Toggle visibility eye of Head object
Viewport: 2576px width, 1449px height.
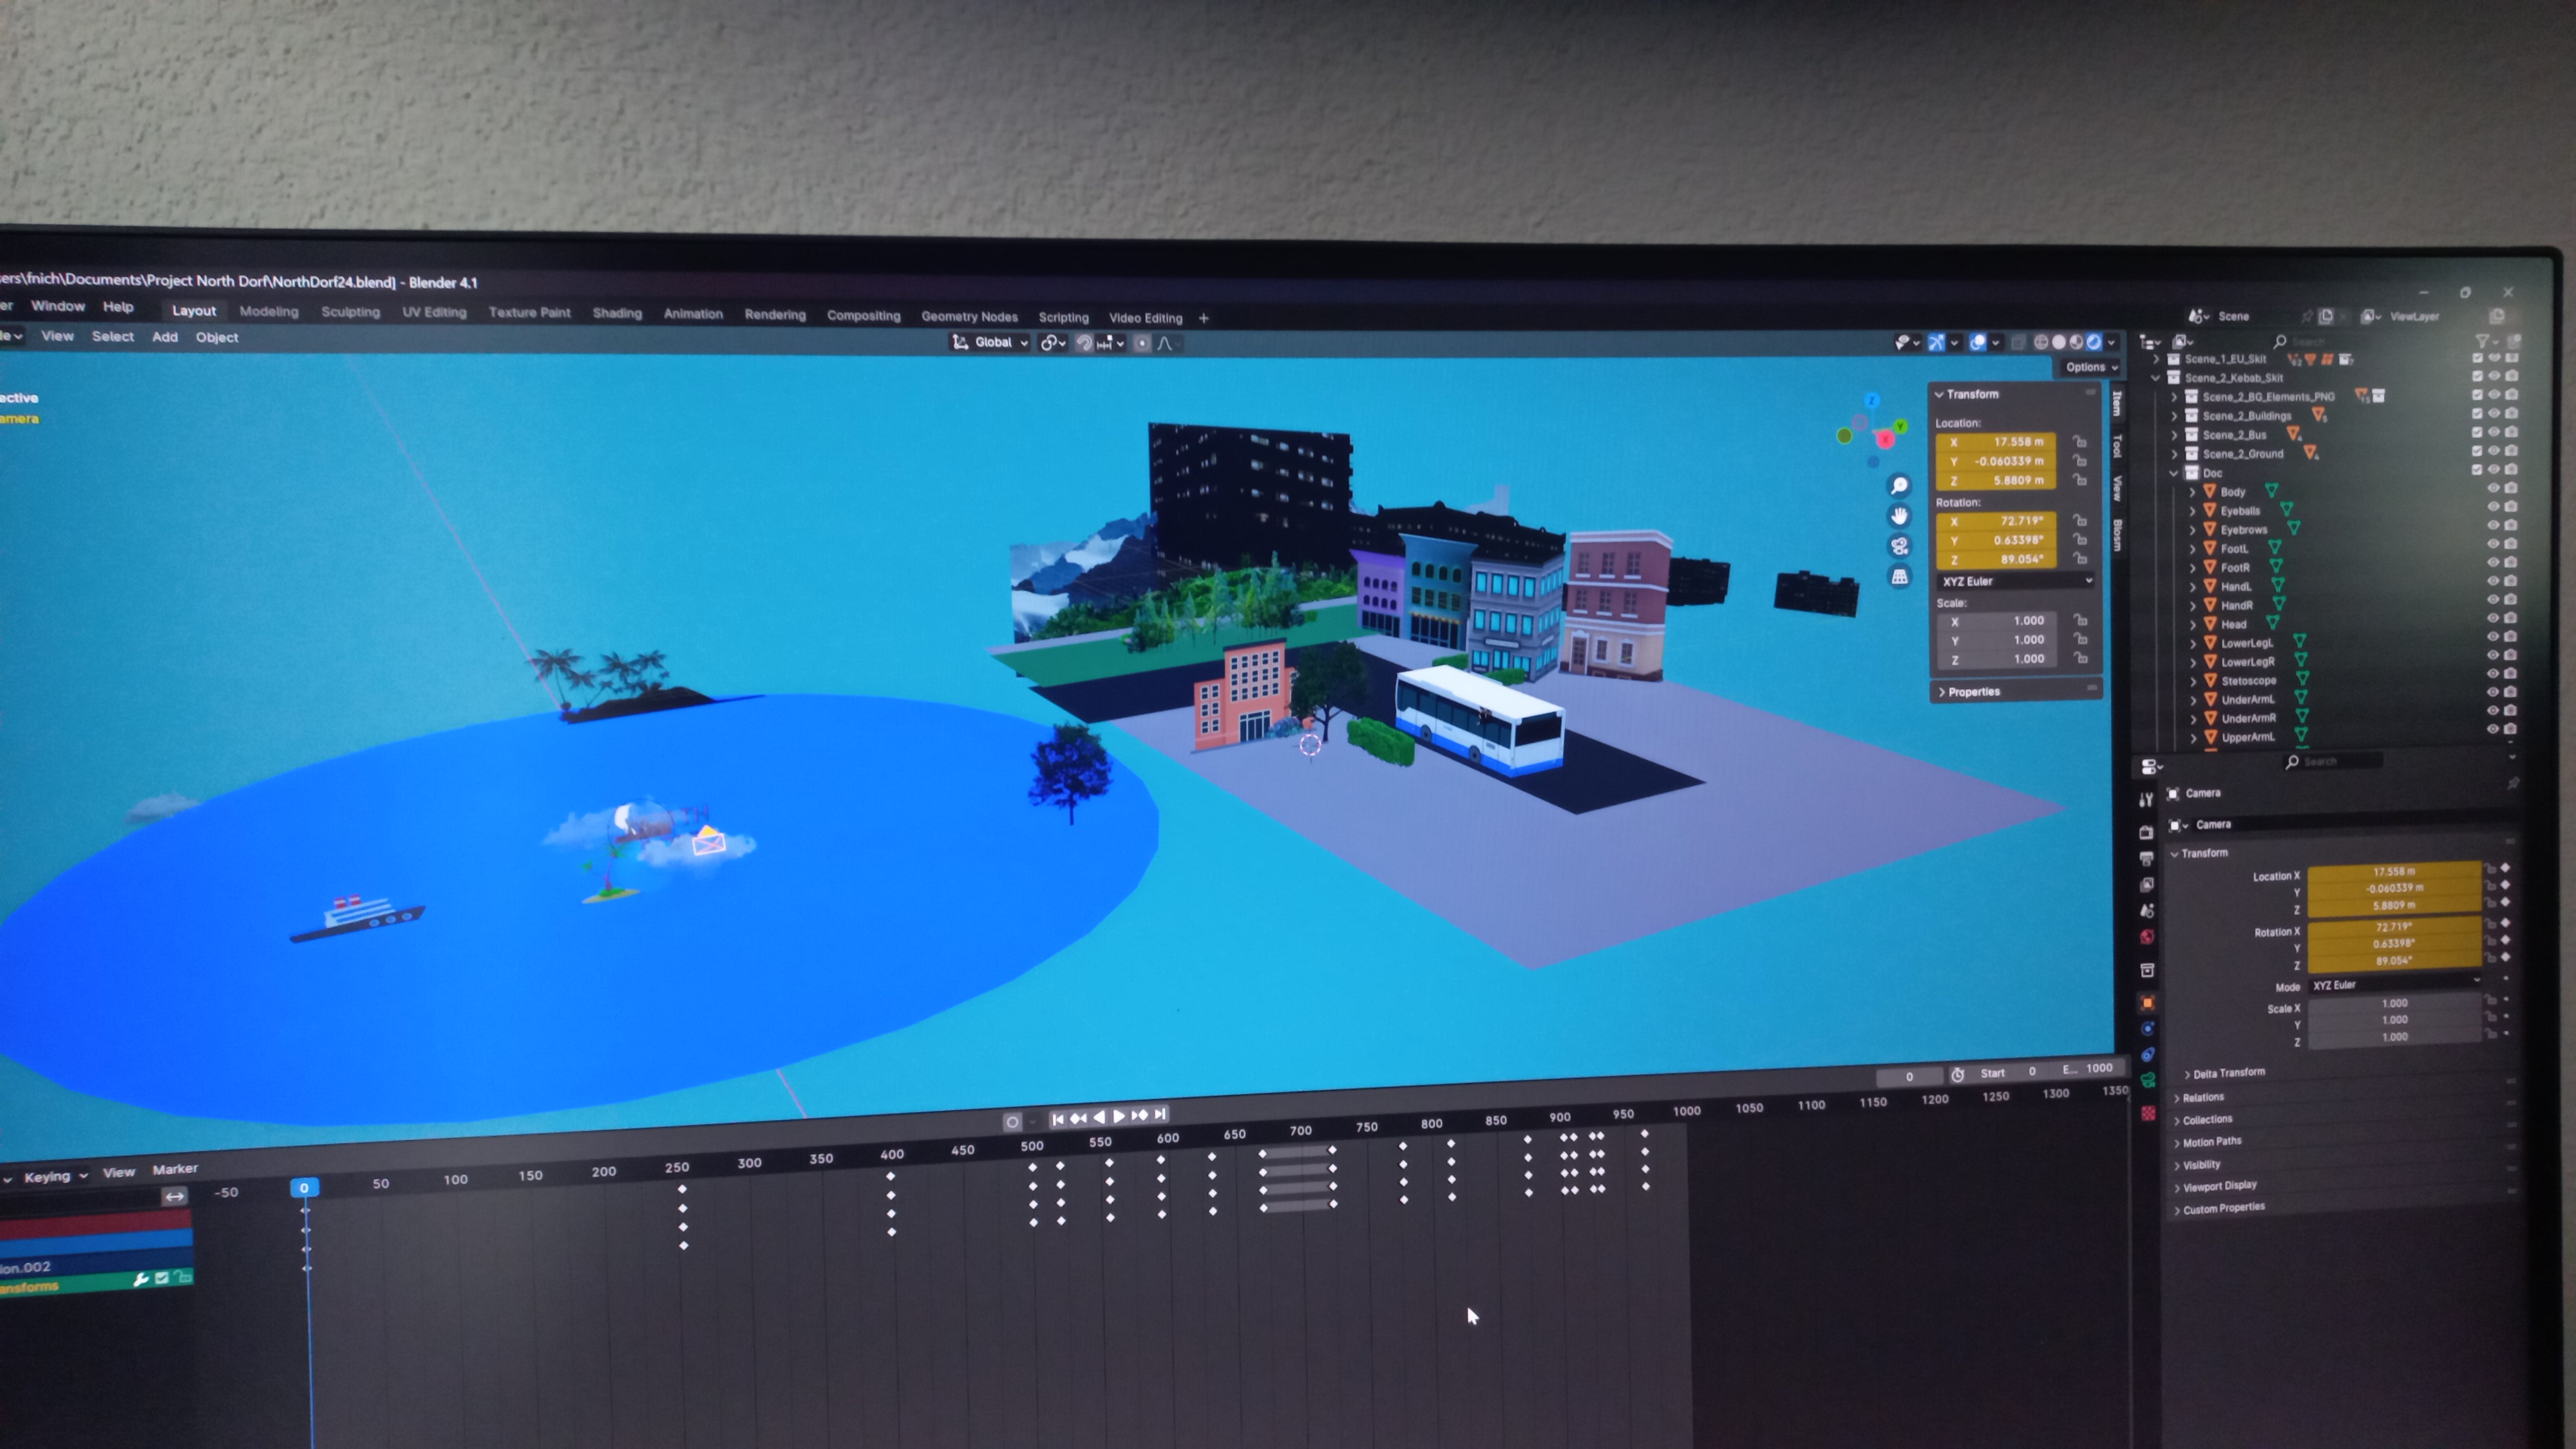tap(2494, 619)
